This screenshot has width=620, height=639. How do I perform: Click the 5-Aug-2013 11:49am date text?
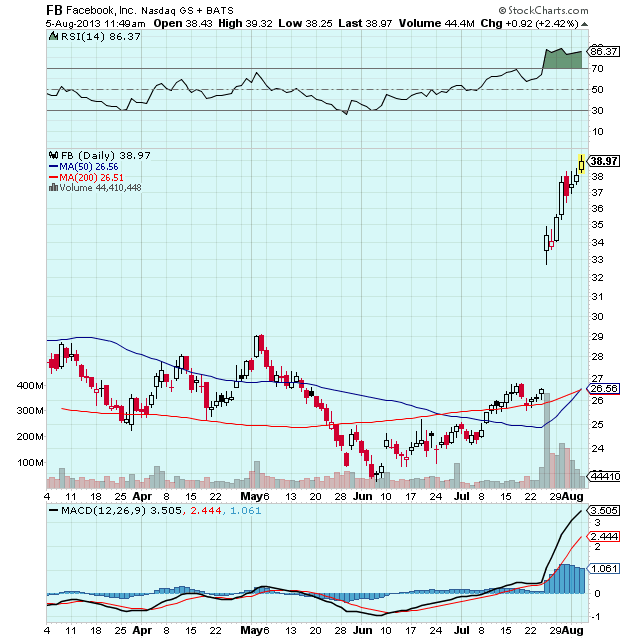[95, 24]
